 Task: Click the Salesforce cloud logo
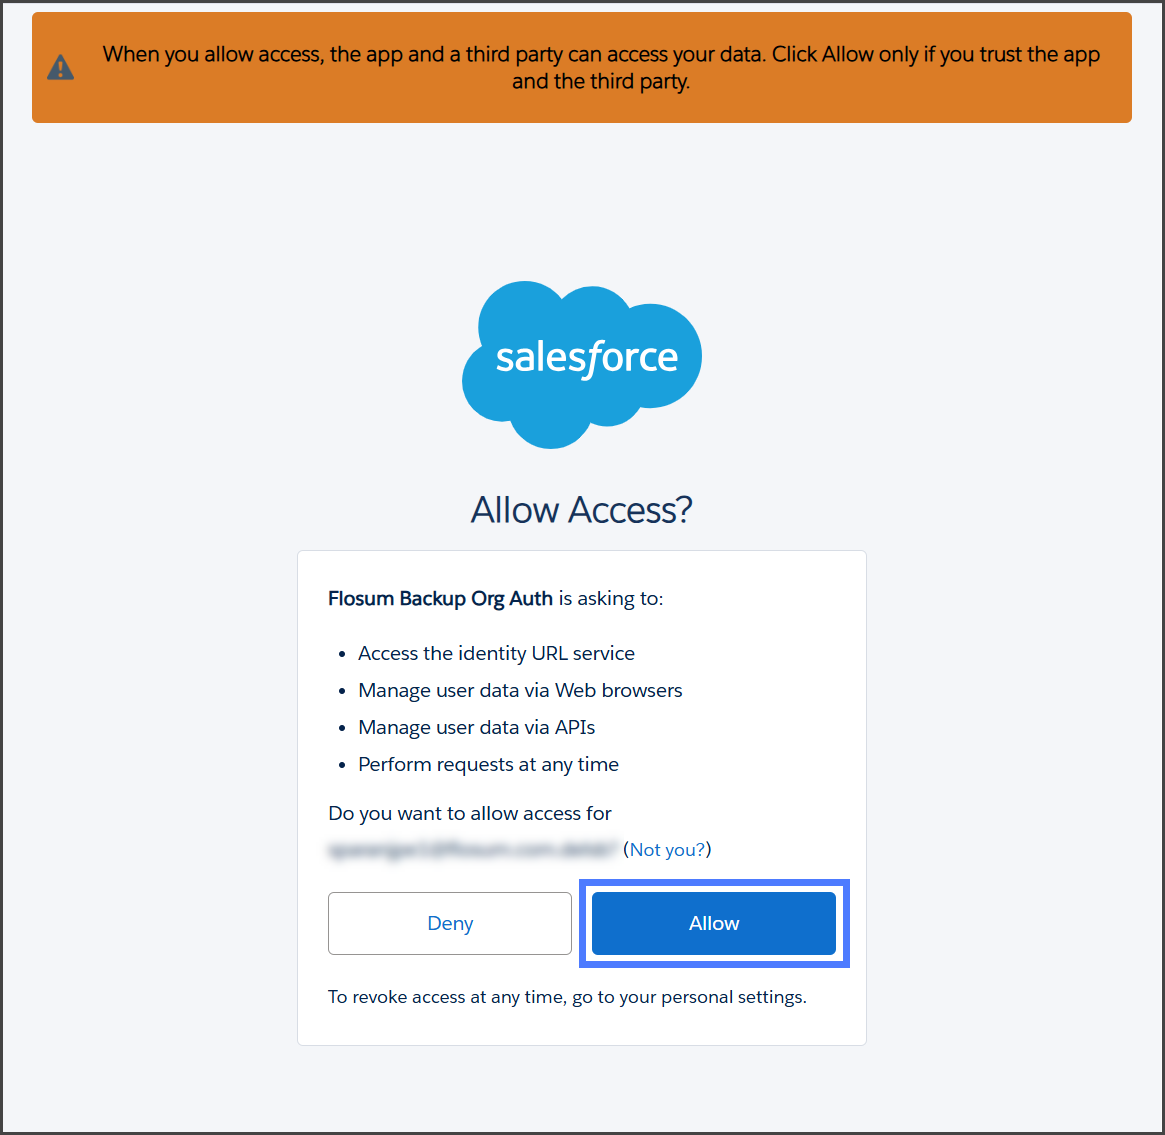coord(582,363)
